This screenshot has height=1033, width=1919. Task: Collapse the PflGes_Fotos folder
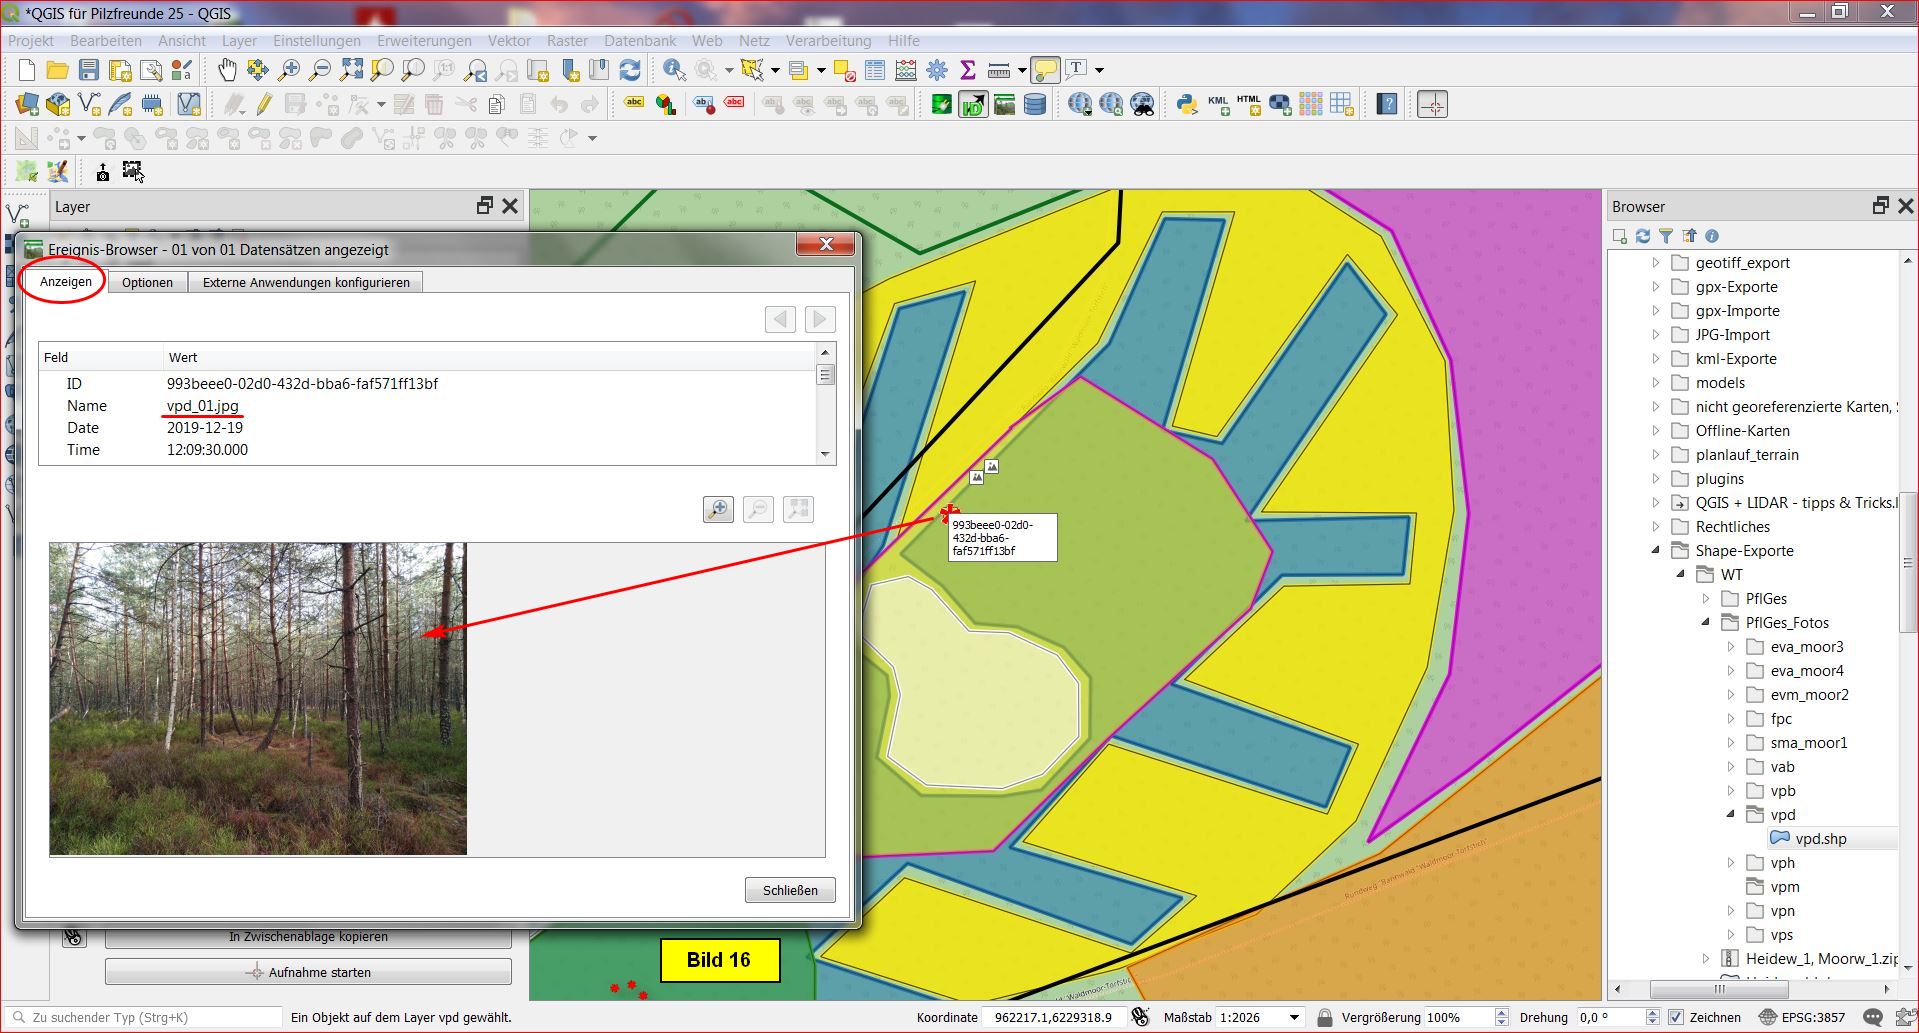coord(1706,622)
